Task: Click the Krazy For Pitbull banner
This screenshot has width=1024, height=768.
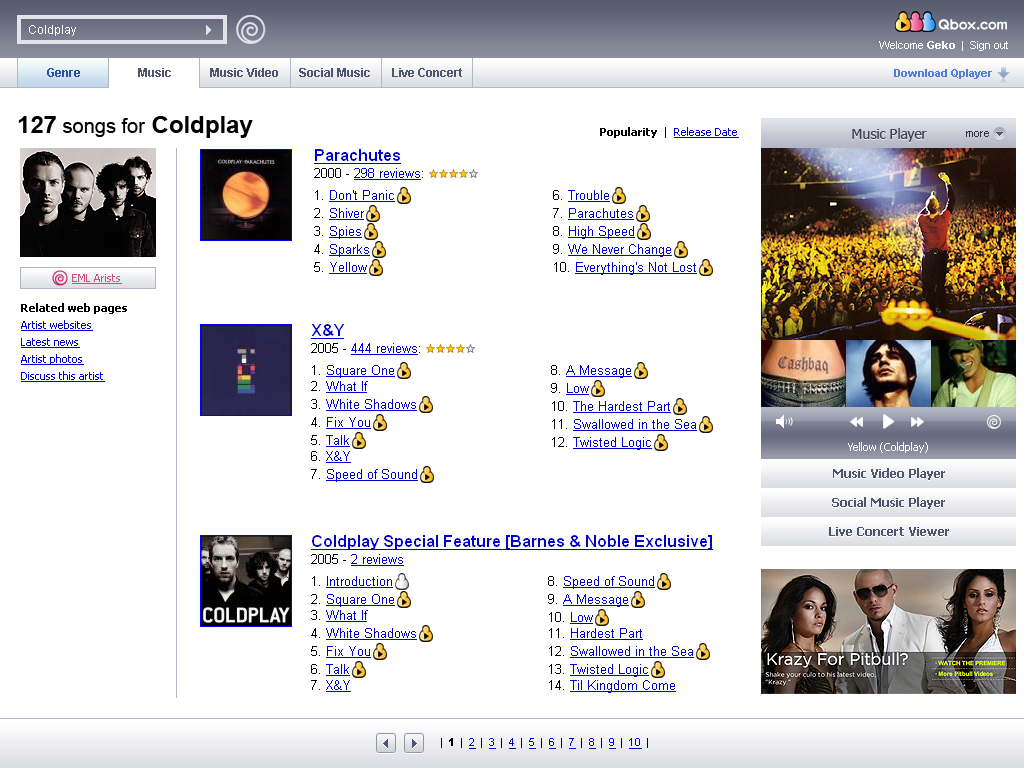Action: coord(888,631)
